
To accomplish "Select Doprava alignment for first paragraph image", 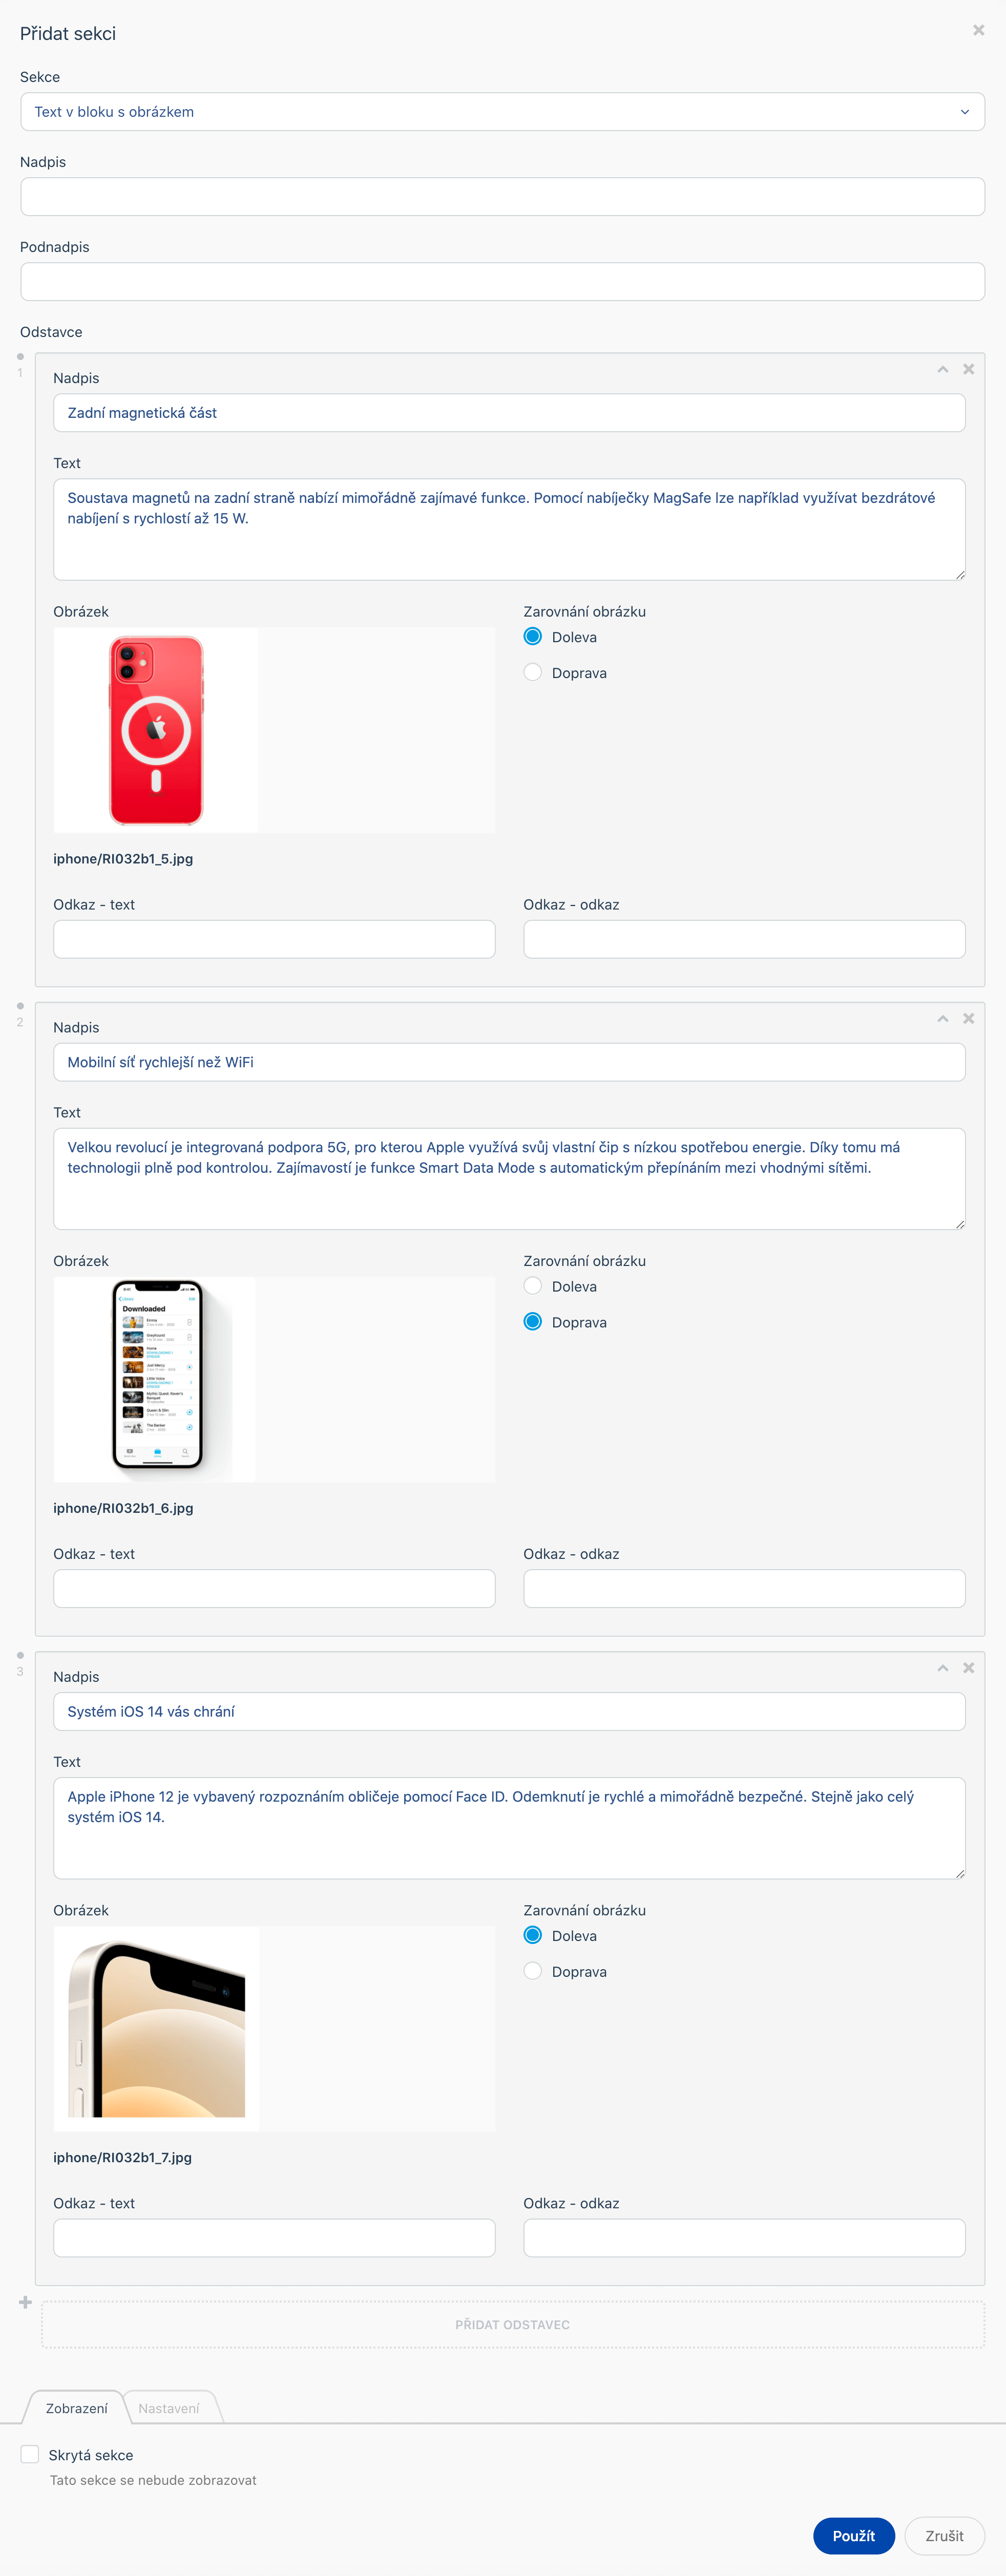I will (533, 673).
